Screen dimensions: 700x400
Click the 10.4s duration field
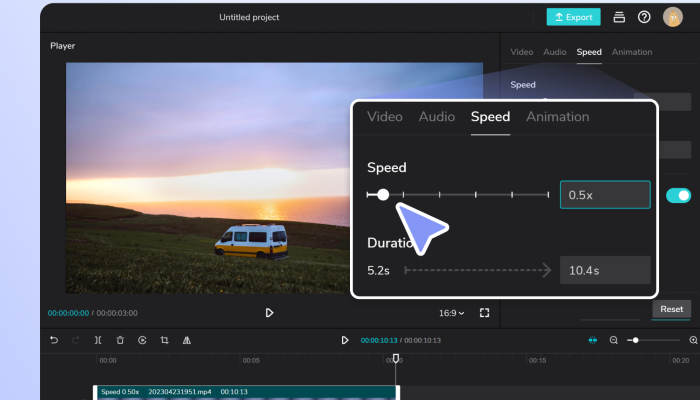[x=605, y=270]
